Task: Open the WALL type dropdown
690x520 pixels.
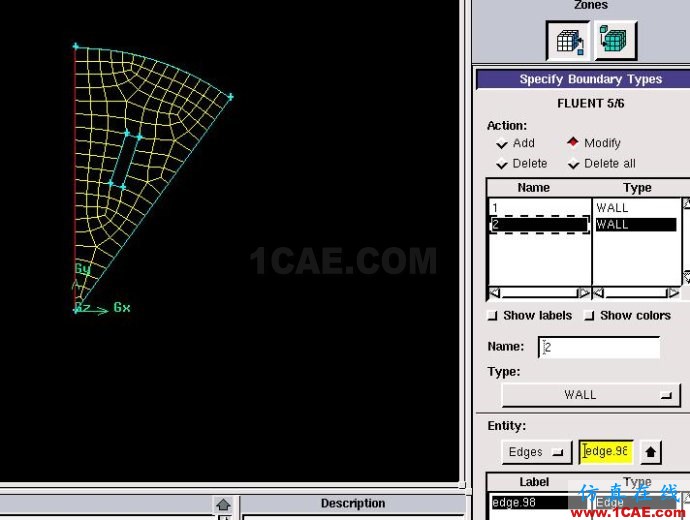Action: pyautogui.click(x=591, y=395)
